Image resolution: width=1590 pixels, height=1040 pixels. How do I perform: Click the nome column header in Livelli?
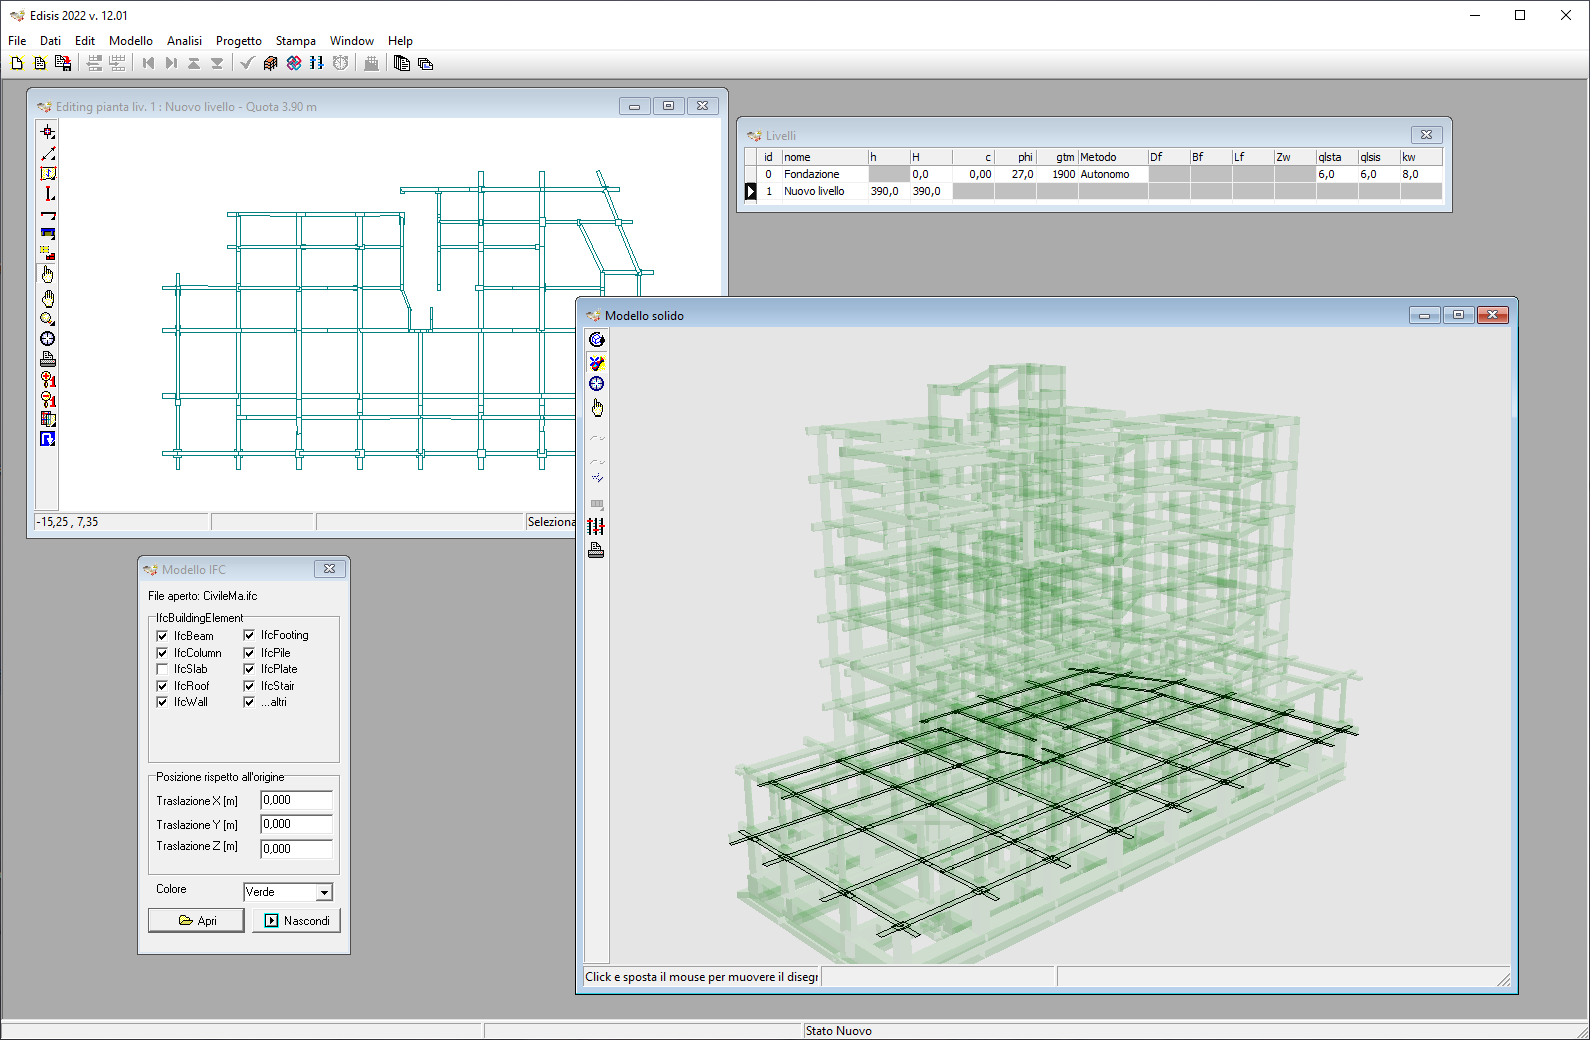(824, 157)
